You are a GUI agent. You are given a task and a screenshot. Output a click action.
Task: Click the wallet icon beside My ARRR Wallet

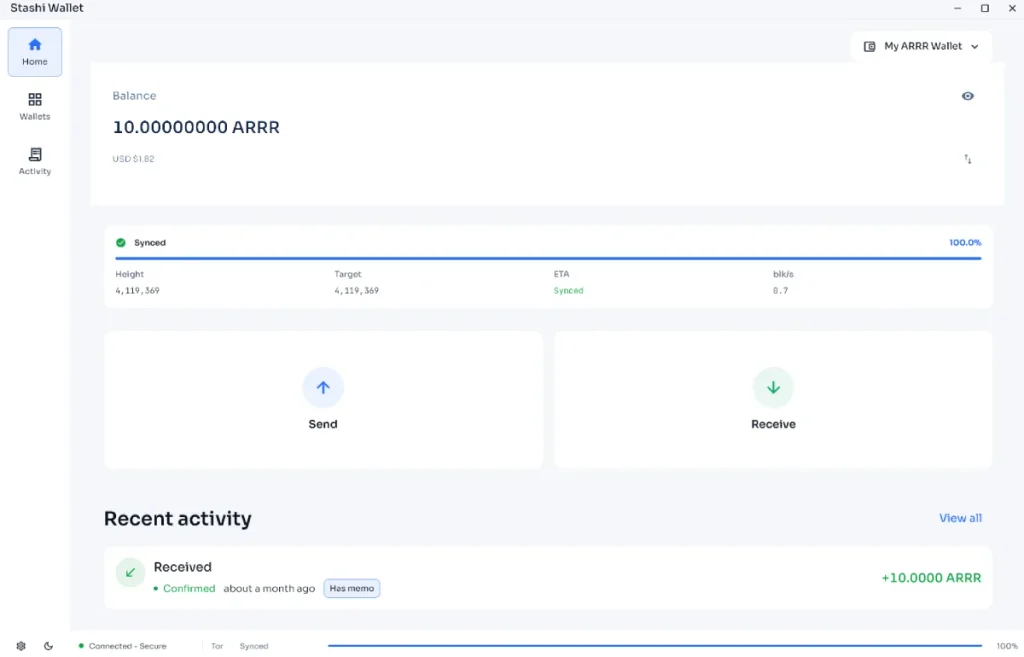coord(869,46)
